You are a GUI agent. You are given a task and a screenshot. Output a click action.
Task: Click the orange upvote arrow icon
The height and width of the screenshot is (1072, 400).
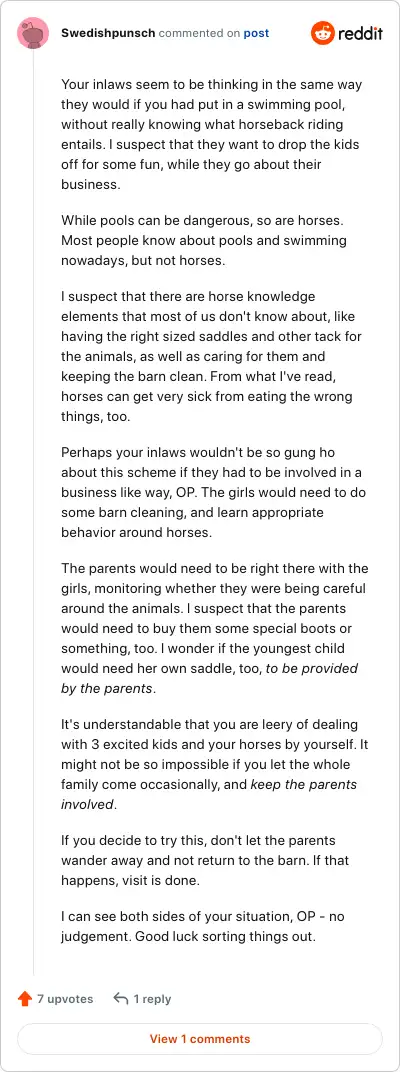coord(25,999)
